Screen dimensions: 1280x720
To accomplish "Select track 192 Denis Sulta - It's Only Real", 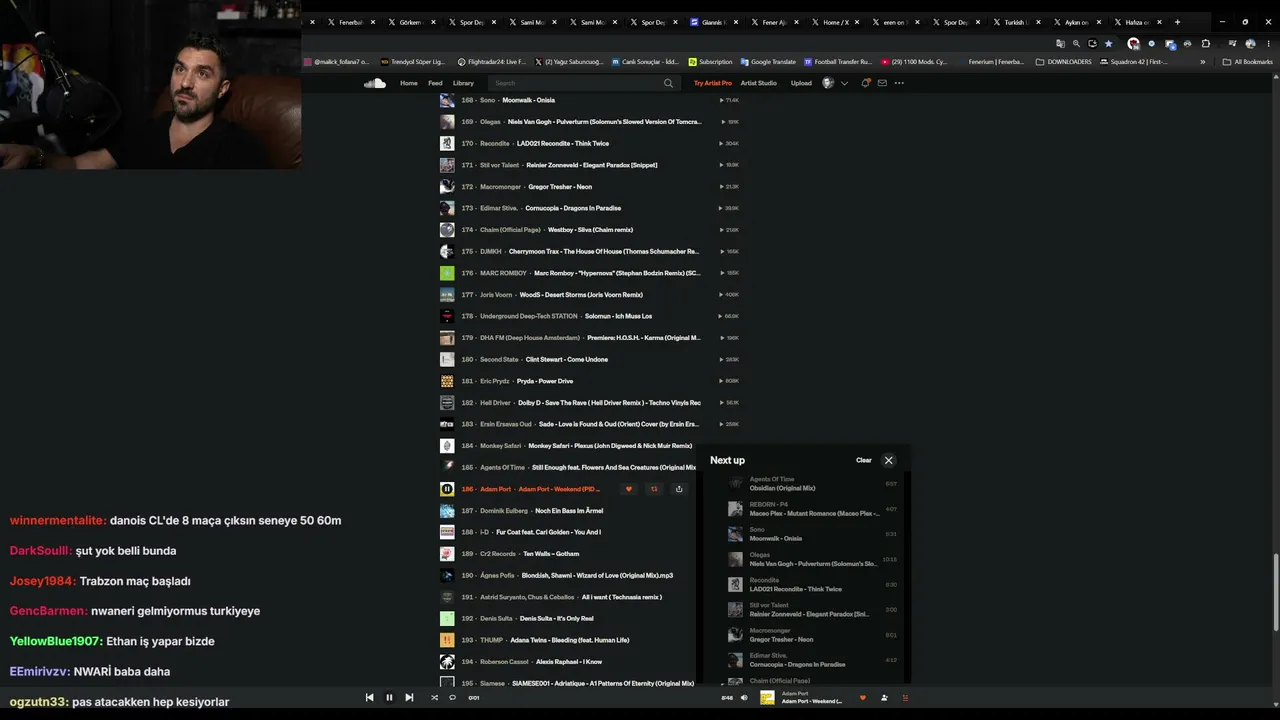I will [557, 619].
